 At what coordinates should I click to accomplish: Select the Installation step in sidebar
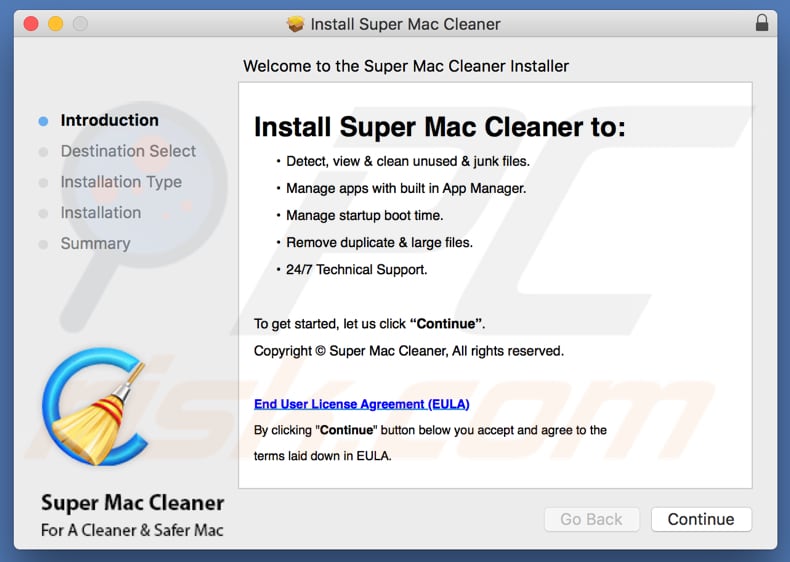(x=101, y=213)
